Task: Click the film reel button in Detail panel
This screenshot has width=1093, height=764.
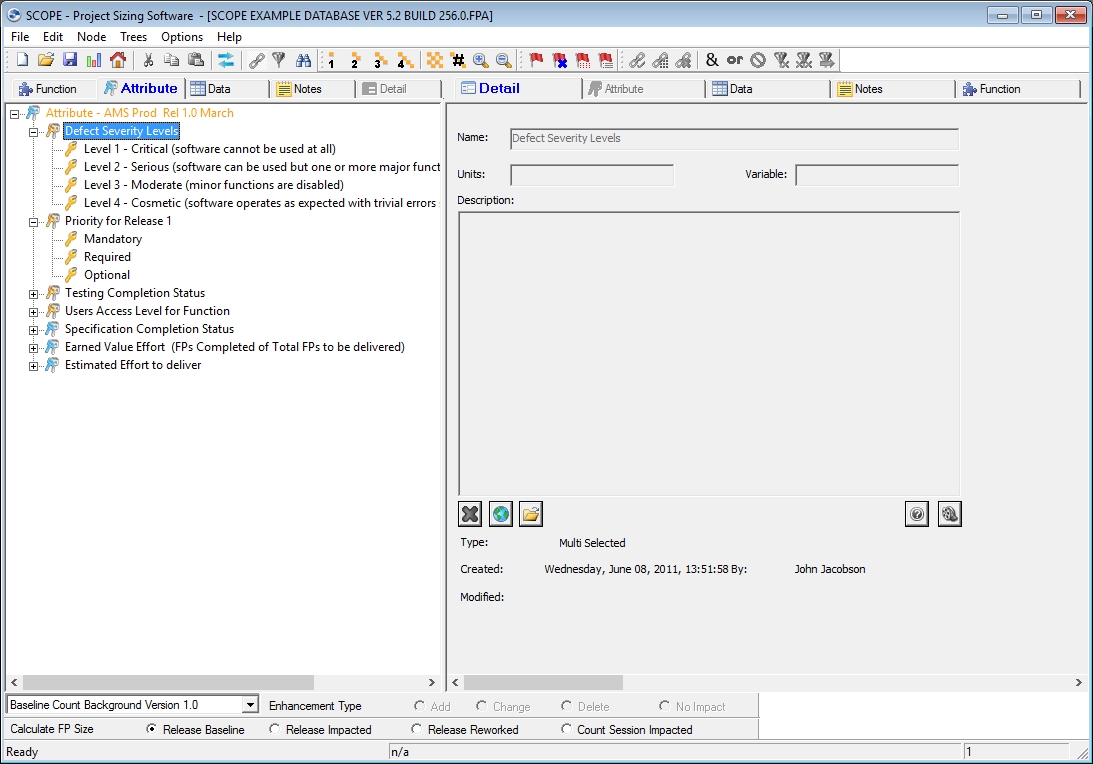Action: click(949, 514)
